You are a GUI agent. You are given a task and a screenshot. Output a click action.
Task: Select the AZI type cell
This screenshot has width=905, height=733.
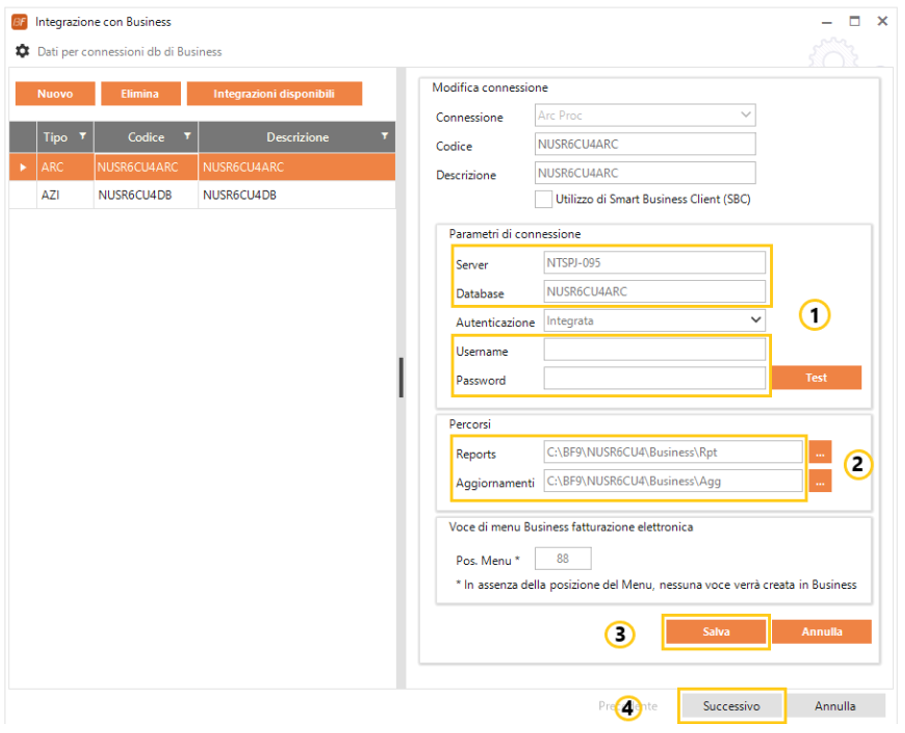tap(65, 195)
